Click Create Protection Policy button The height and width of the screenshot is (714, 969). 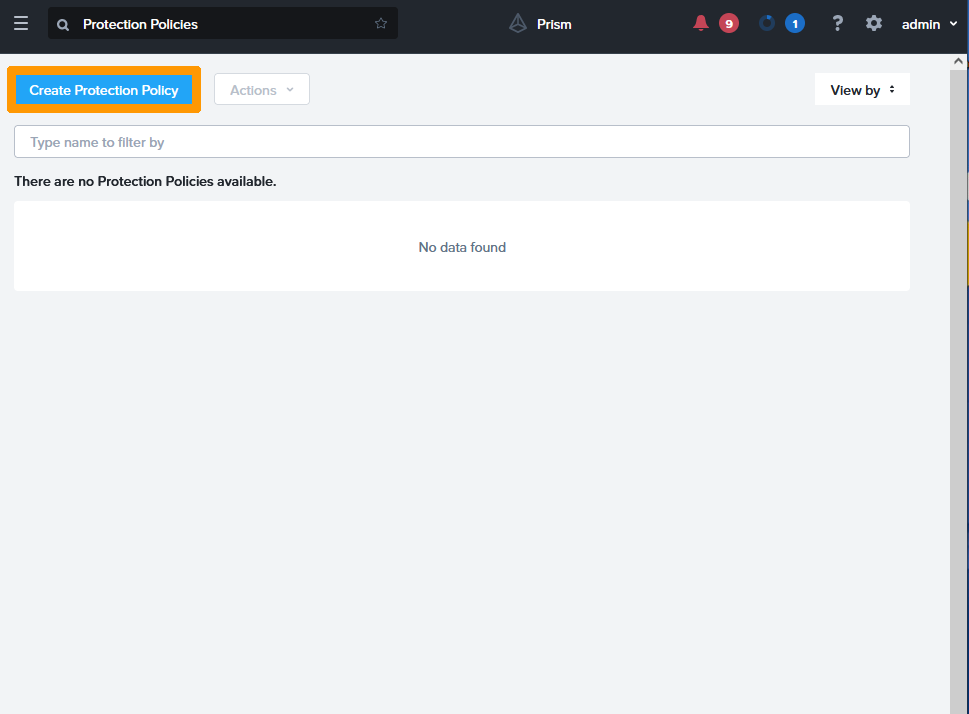pos(104,90)
